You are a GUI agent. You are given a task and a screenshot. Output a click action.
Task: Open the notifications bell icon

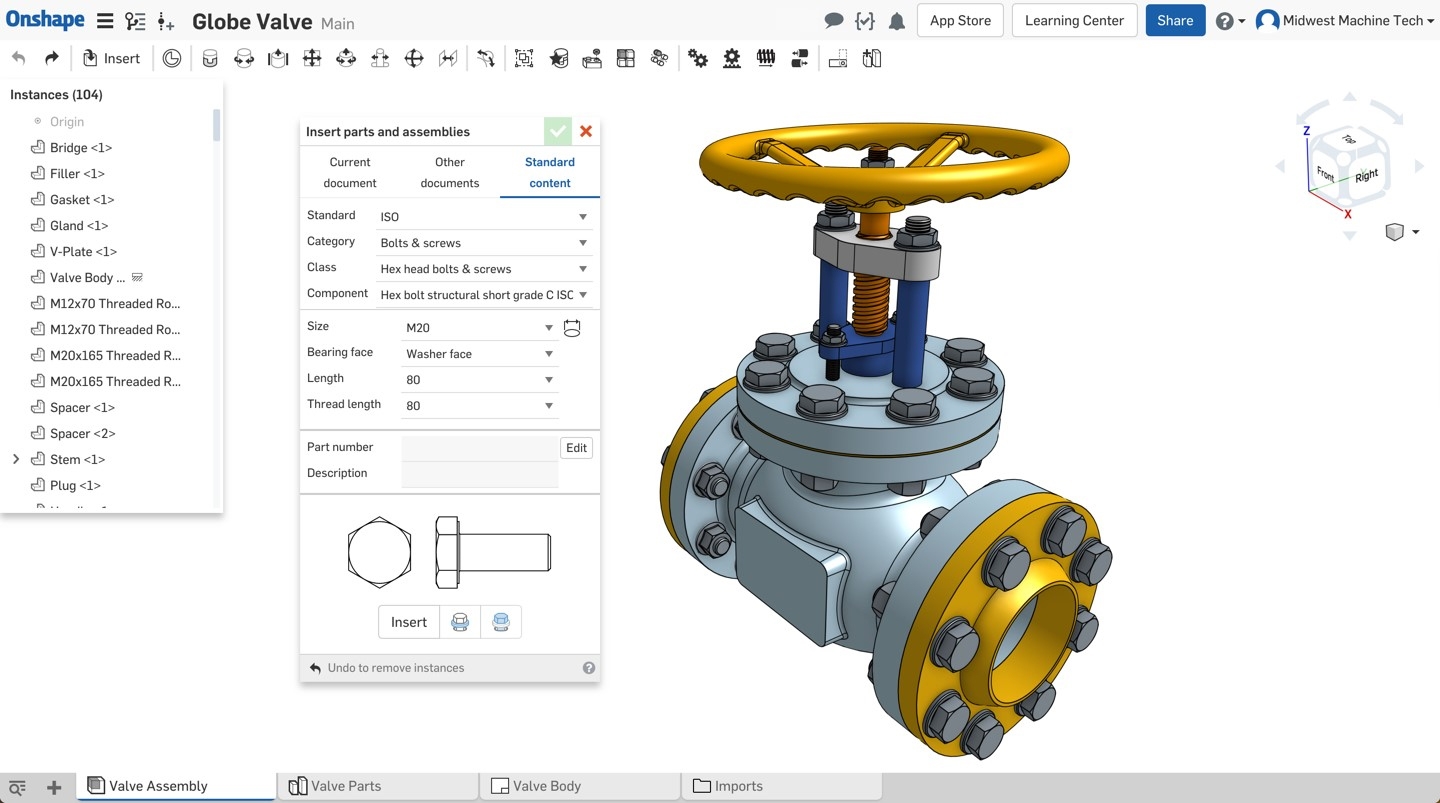pyautogui.click(x=897, y=21)
